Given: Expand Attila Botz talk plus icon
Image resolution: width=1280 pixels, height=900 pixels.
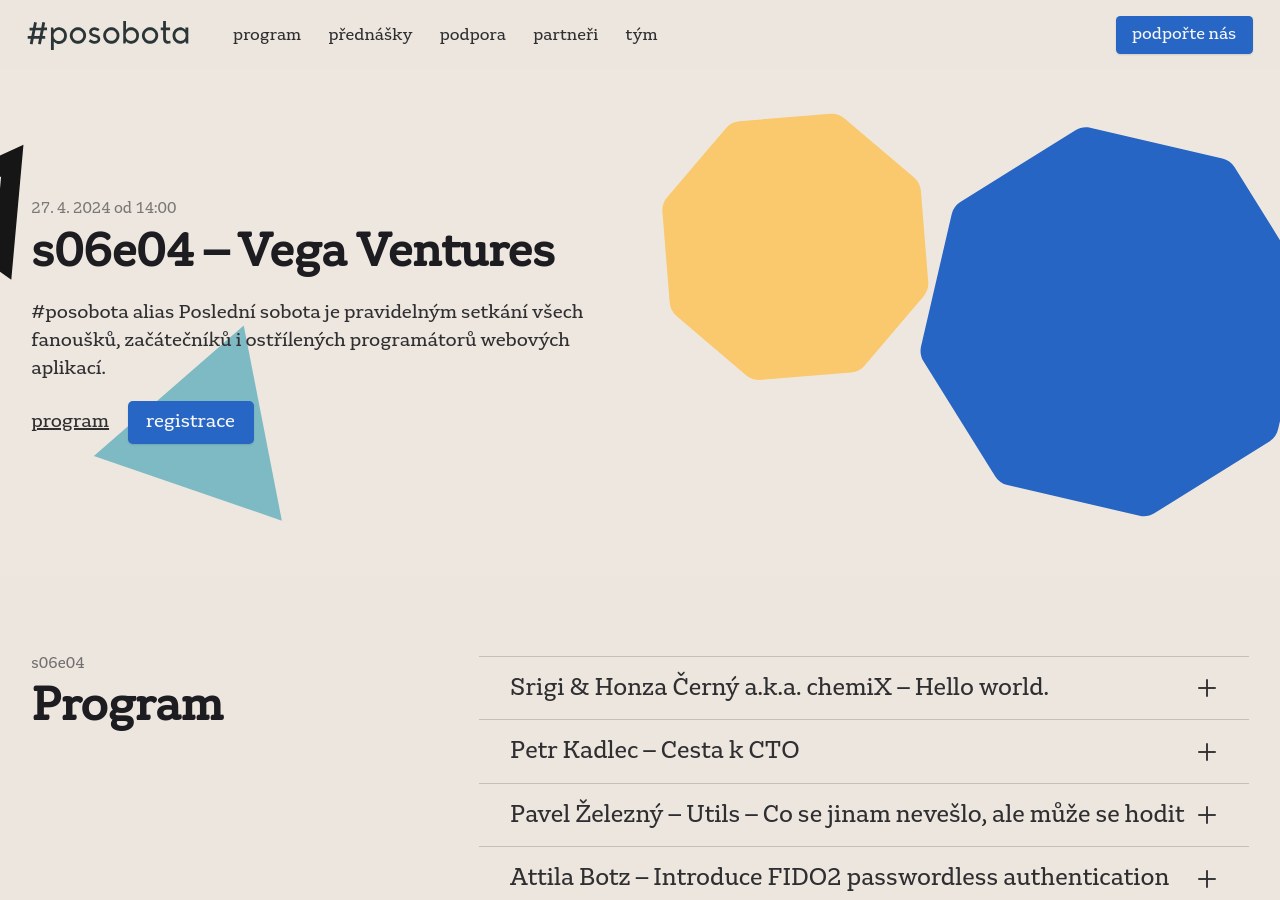Looking at the screenshot, I should 1206,879.
